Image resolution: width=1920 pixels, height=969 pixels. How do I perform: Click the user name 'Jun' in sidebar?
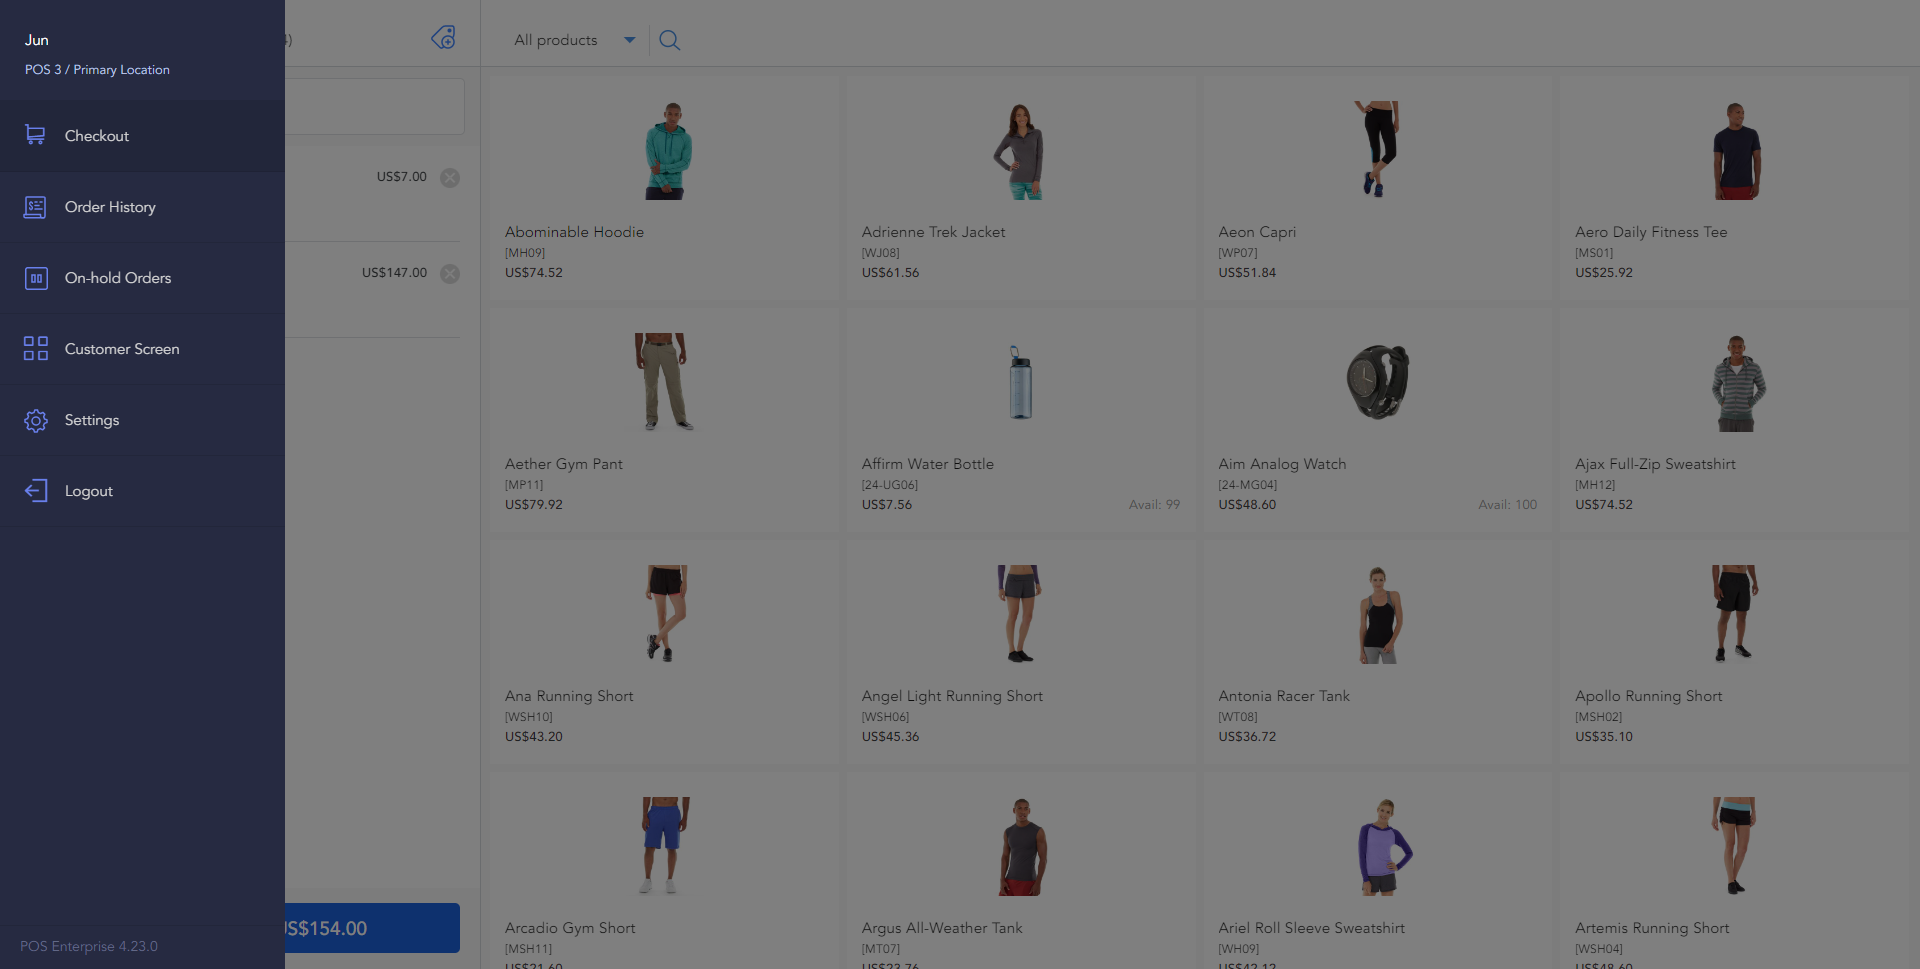click(x=37, y=40)
